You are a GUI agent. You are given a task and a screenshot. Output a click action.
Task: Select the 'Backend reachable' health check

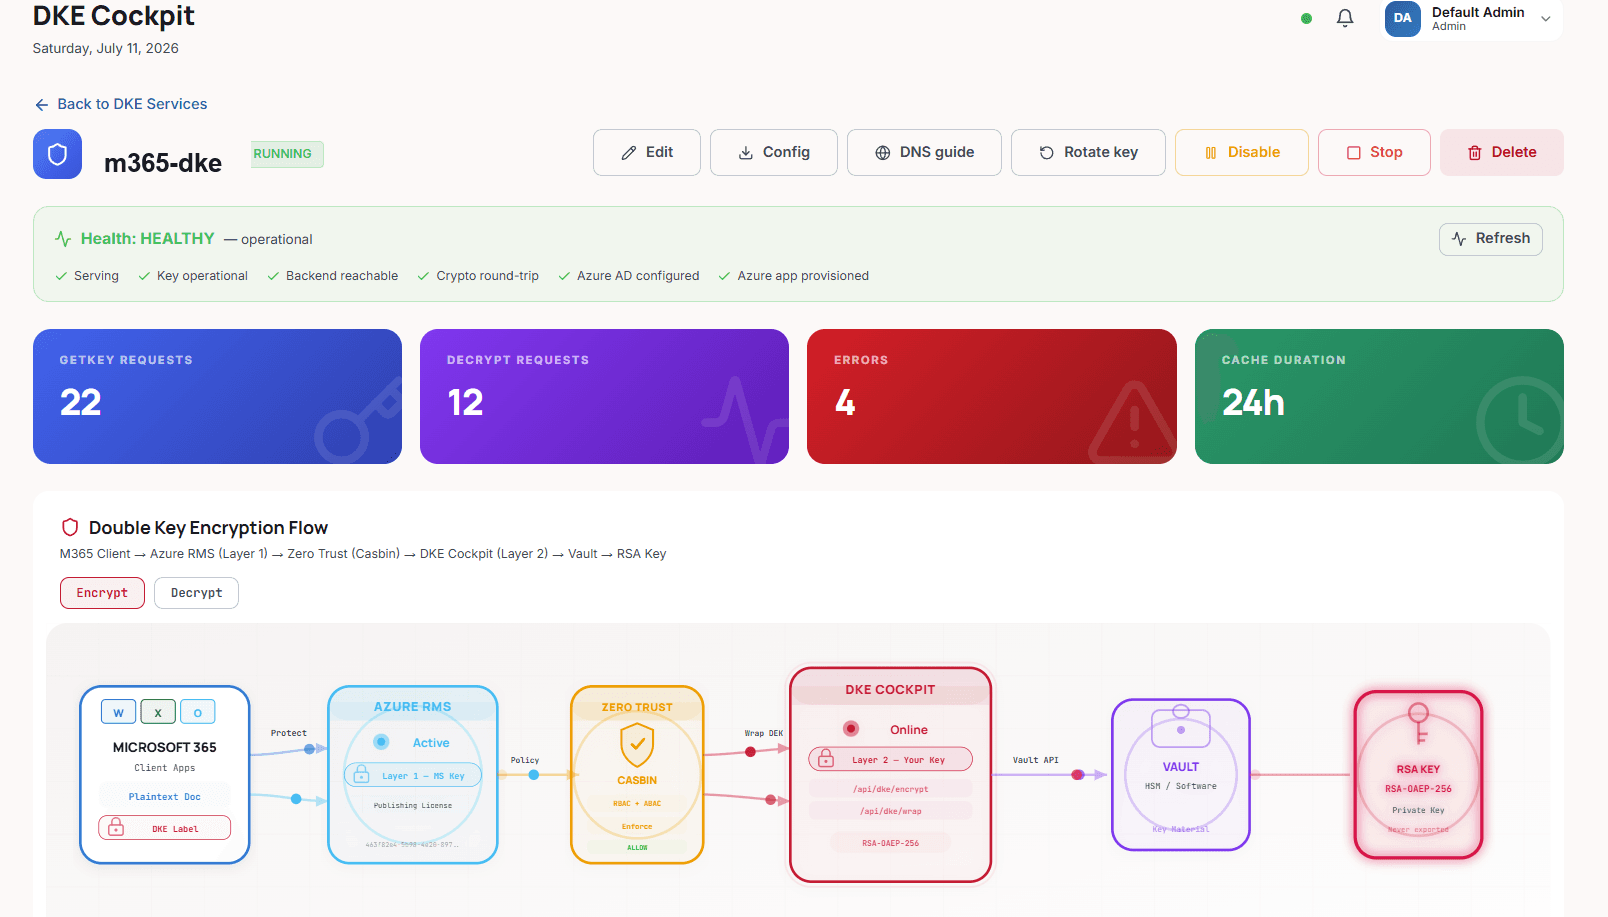(x=332, y=276)
